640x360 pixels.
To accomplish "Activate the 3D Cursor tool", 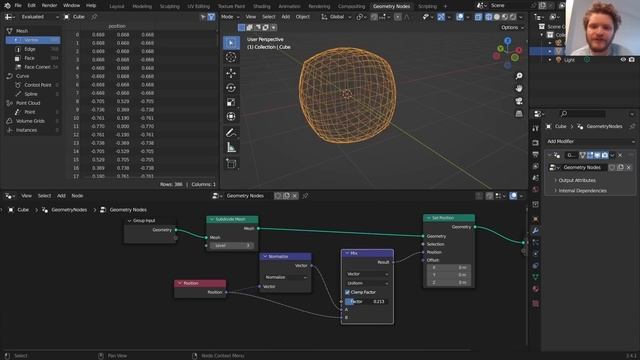I will click(231, 58).
